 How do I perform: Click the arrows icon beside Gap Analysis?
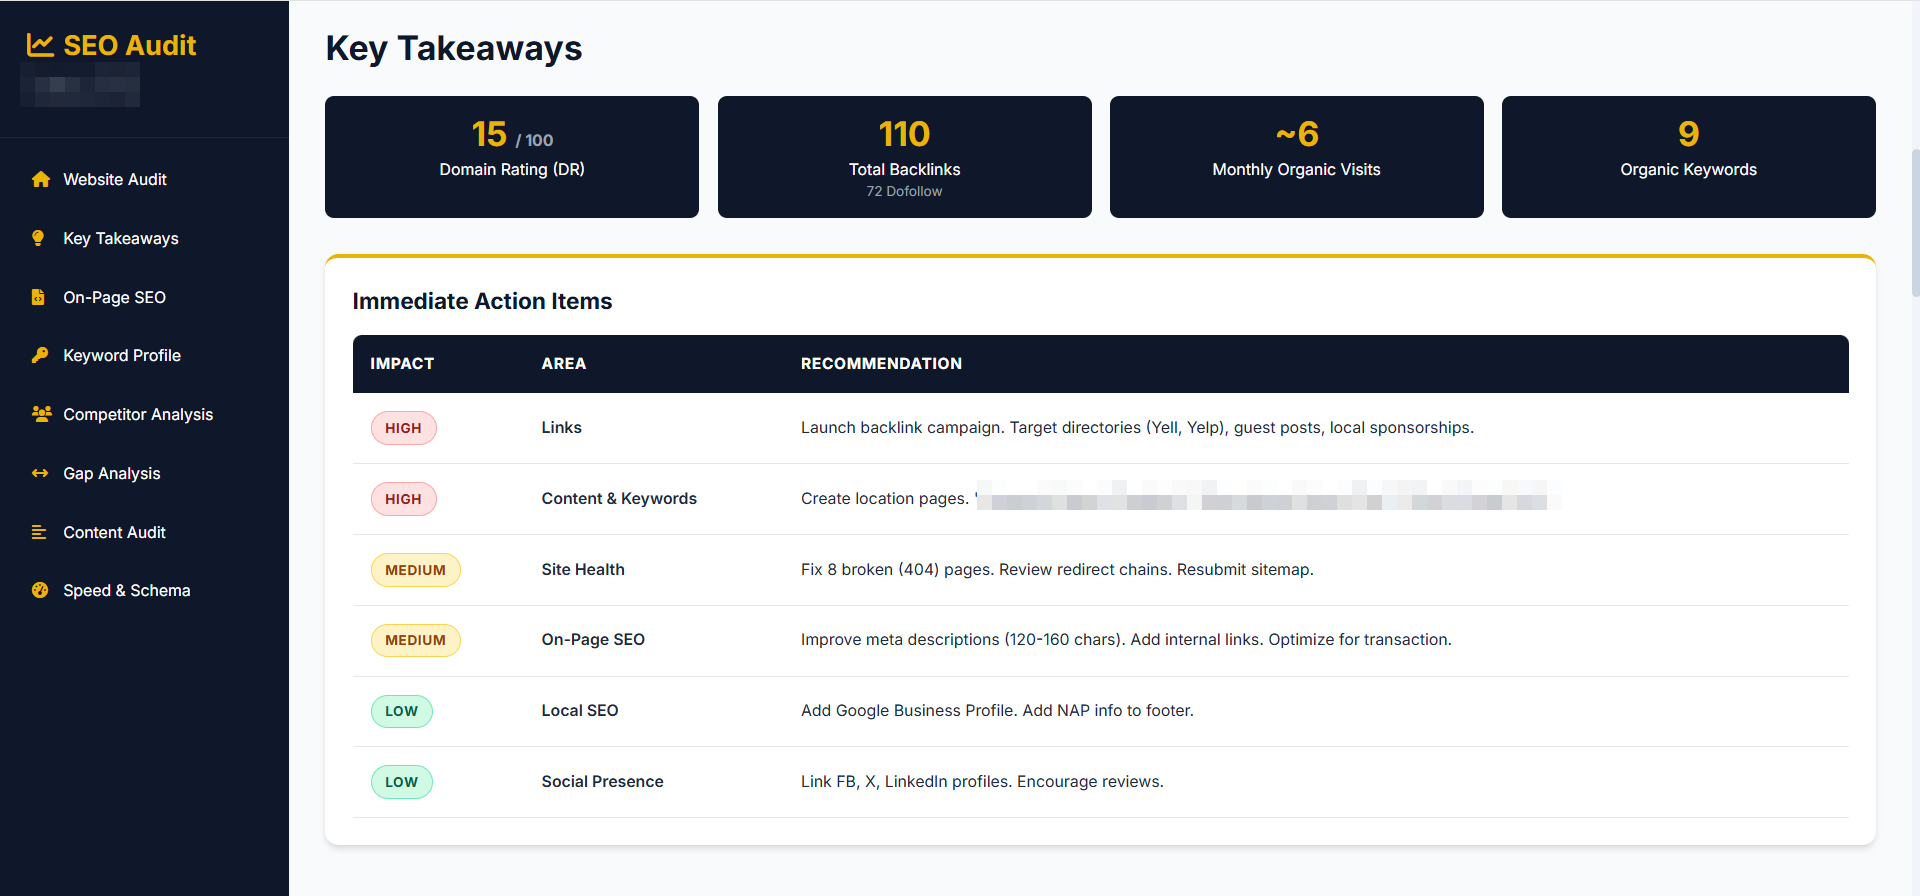40,473
